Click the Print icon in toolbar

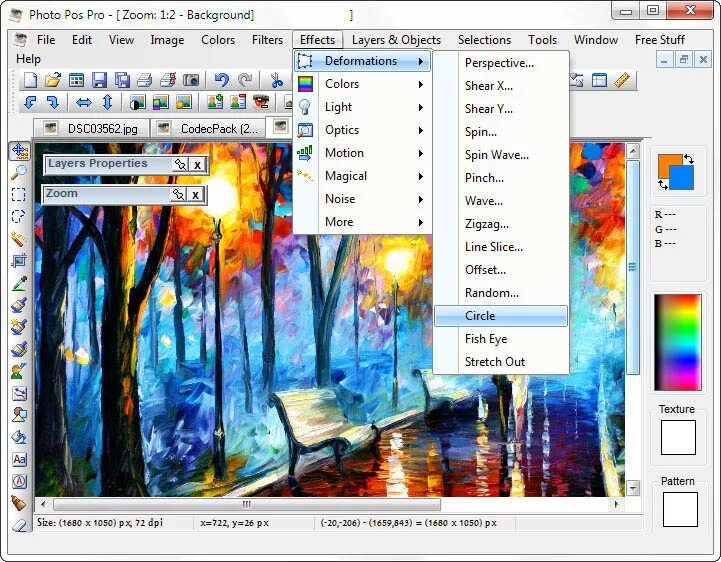coord(144,80)
